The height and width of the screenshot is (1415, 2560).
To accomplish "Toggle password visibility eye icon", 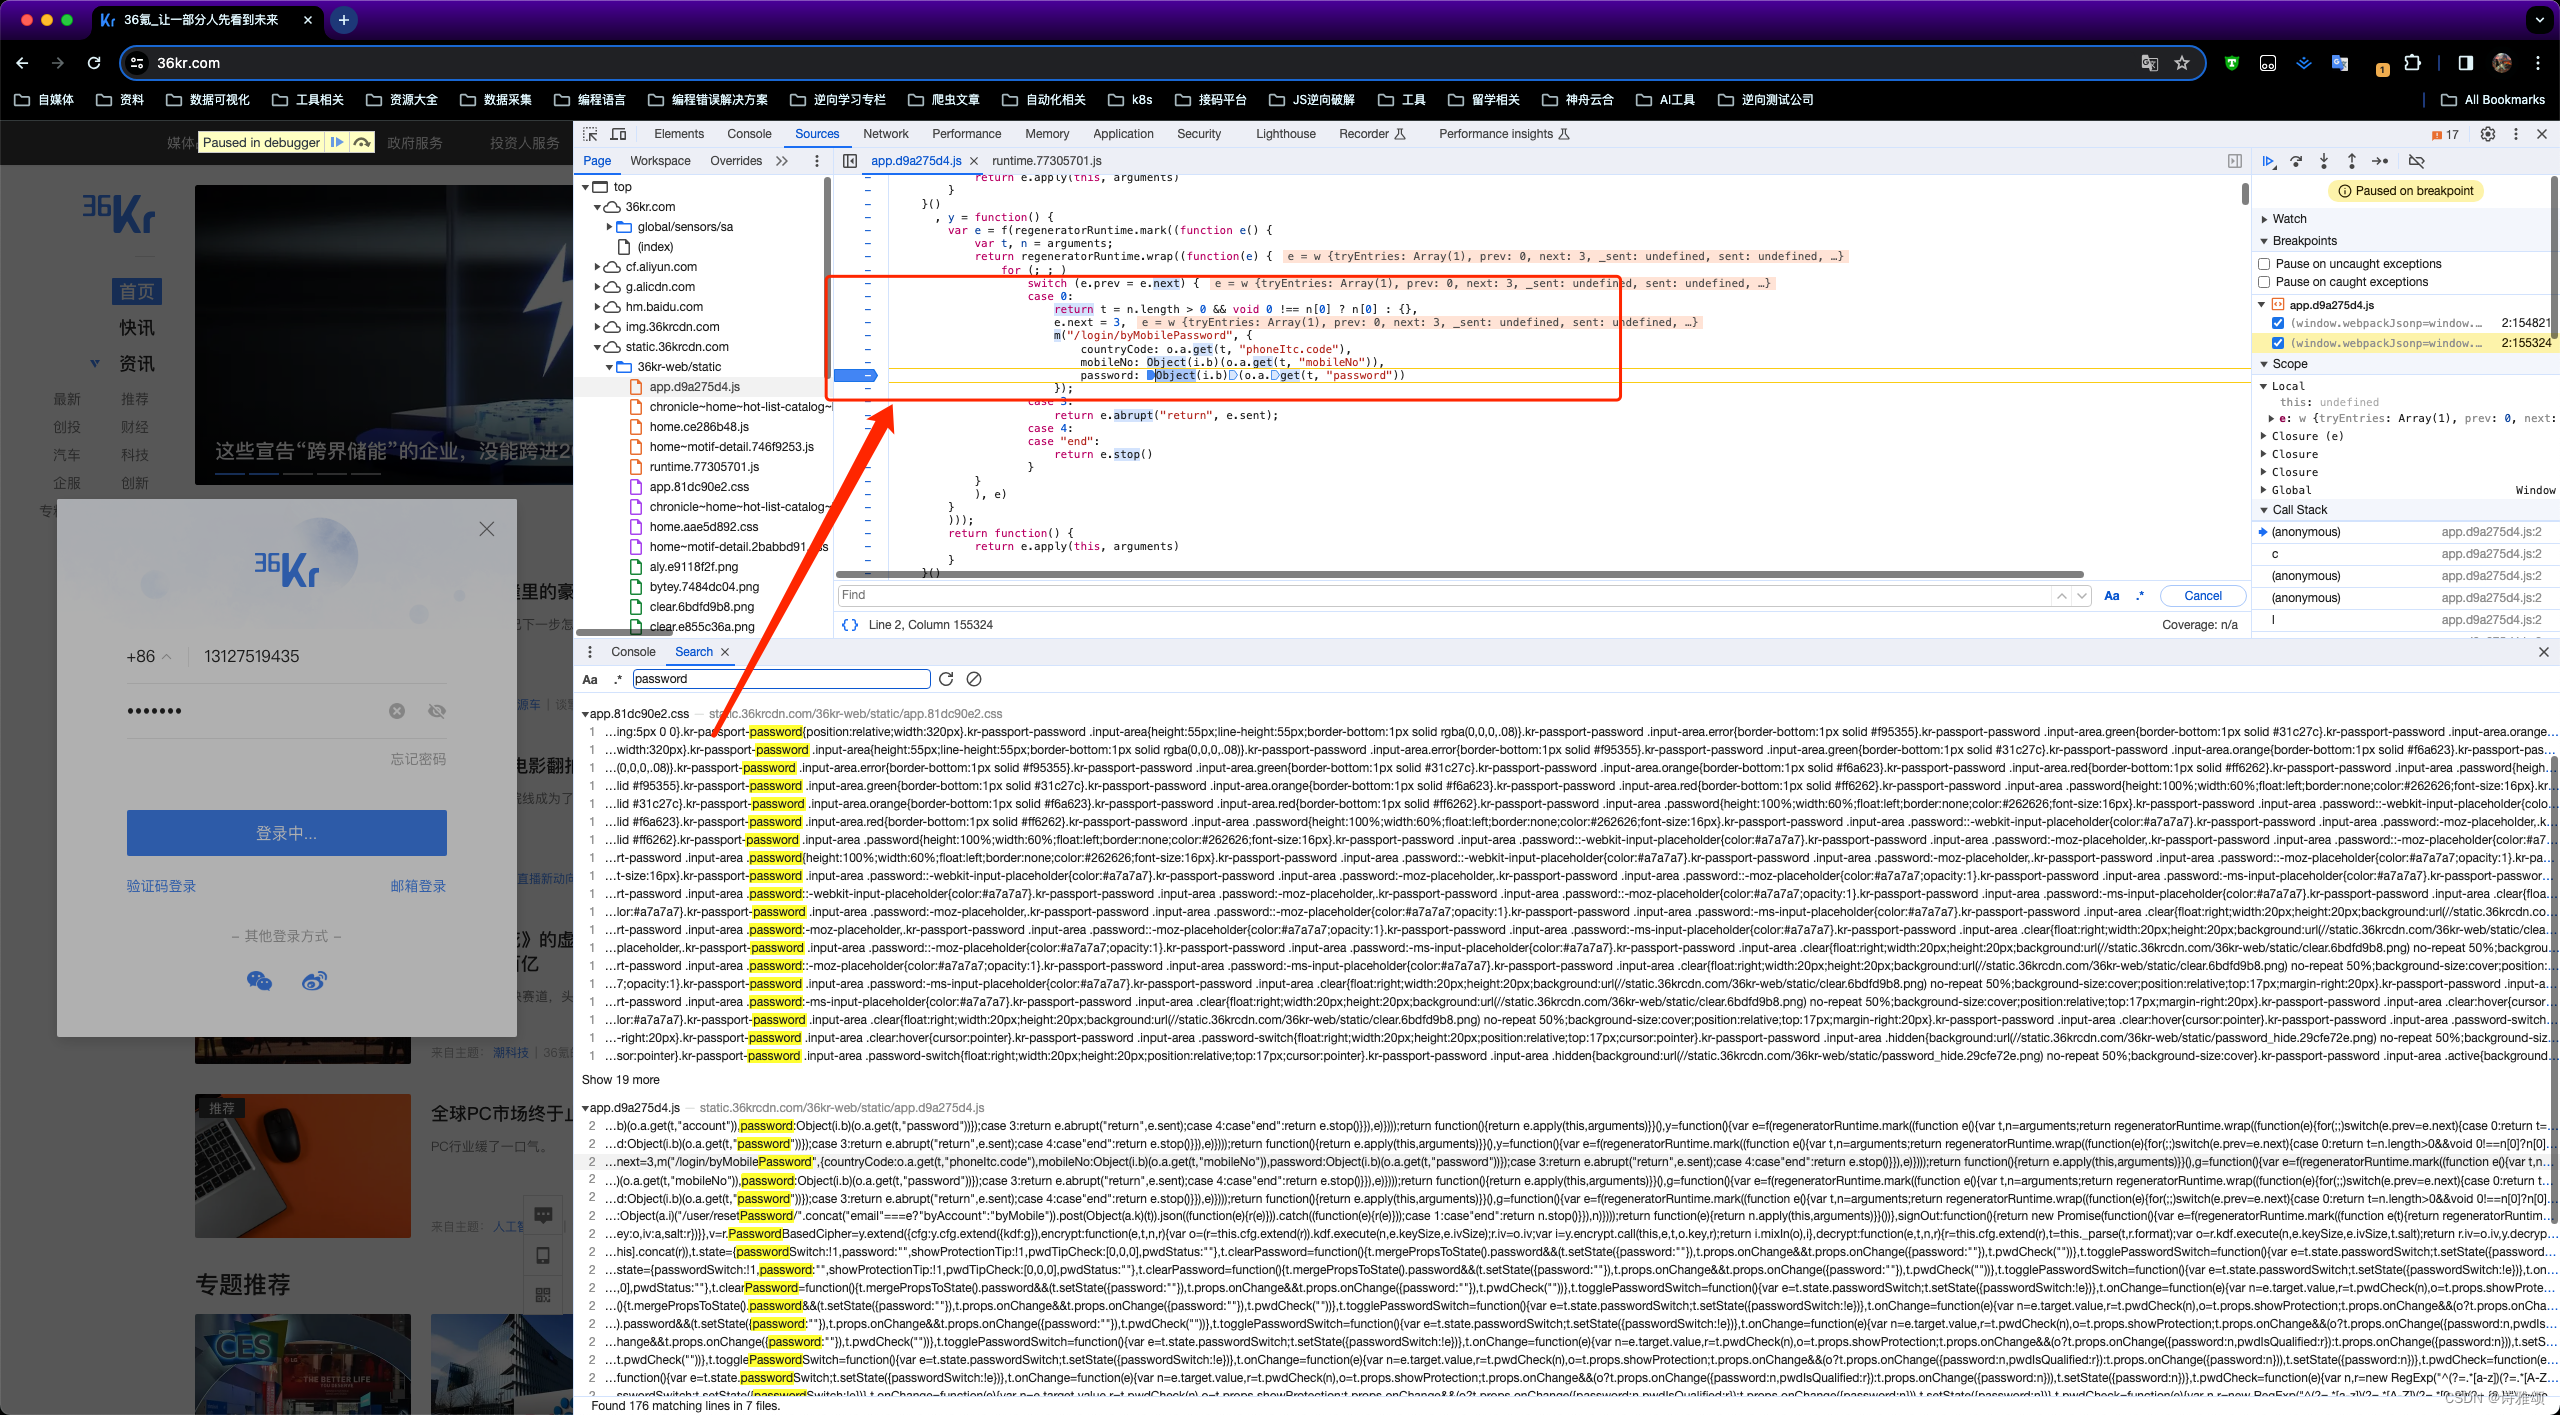I will [x=437, y=711].
